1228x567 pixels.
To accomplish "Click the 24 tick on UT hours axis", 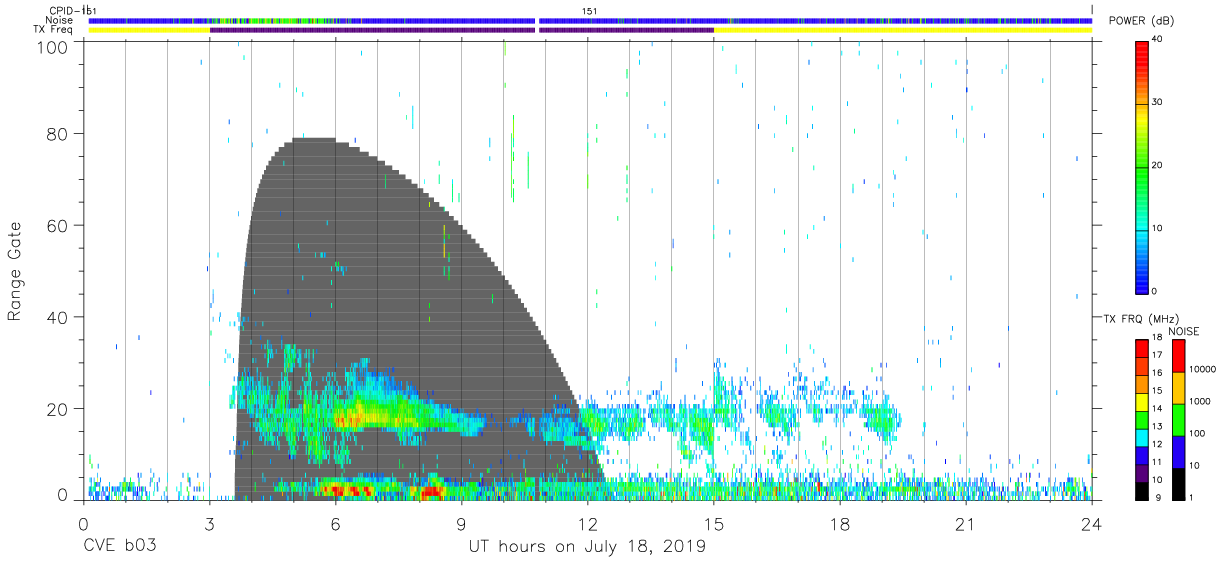I will [1092, 524].
